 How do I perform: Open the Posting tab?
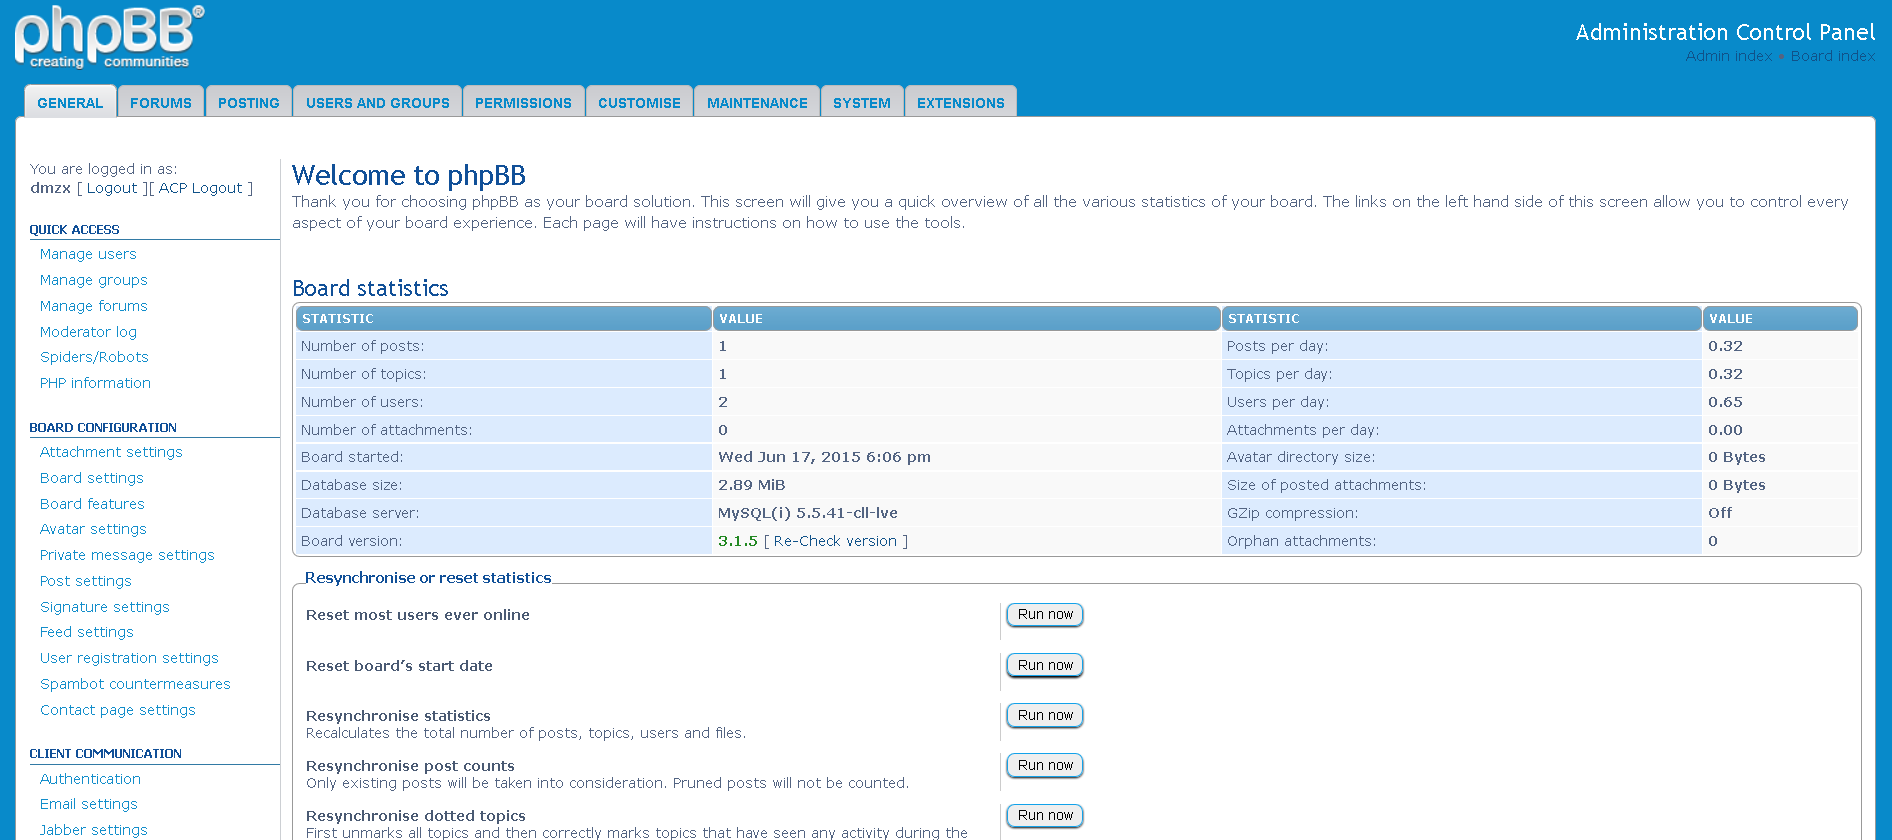pos(249,102)
